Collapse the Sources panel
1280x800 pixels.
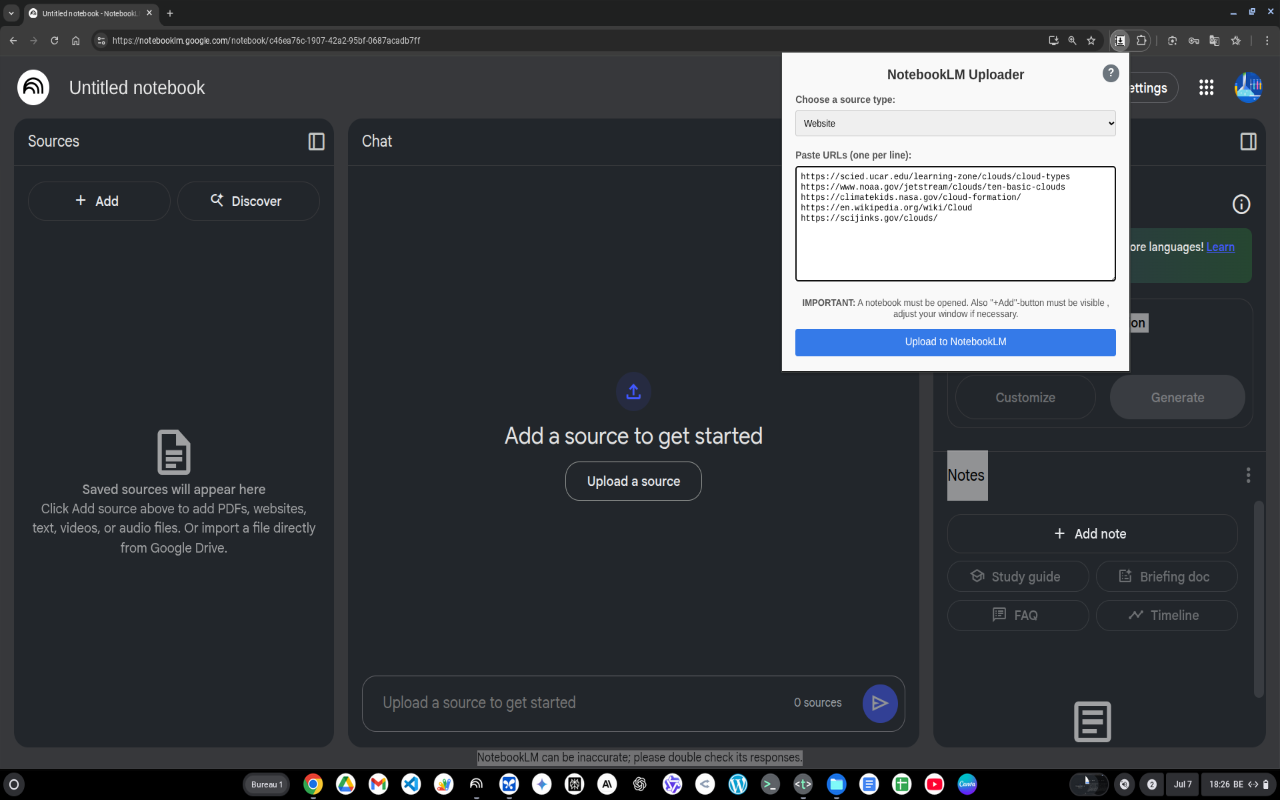coord(316,142)
